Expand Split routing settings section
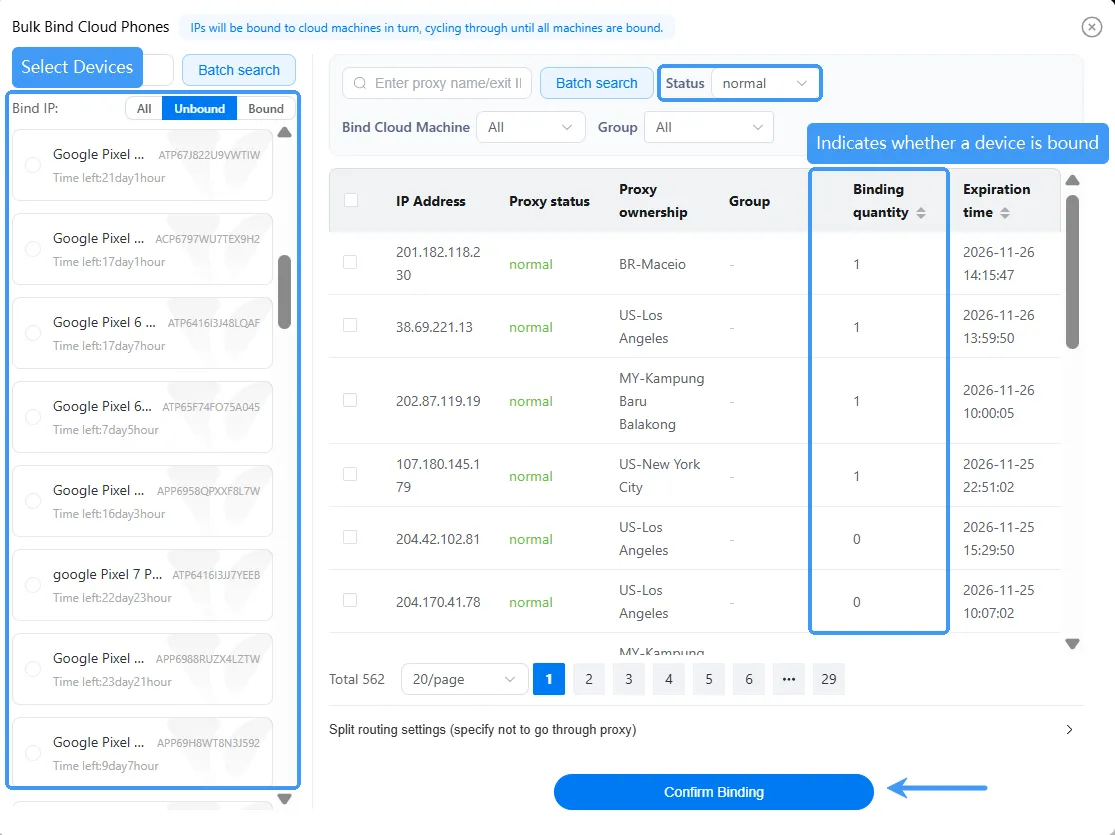The width and height of the screenshot is (1115, 835). coord(1069,730)
